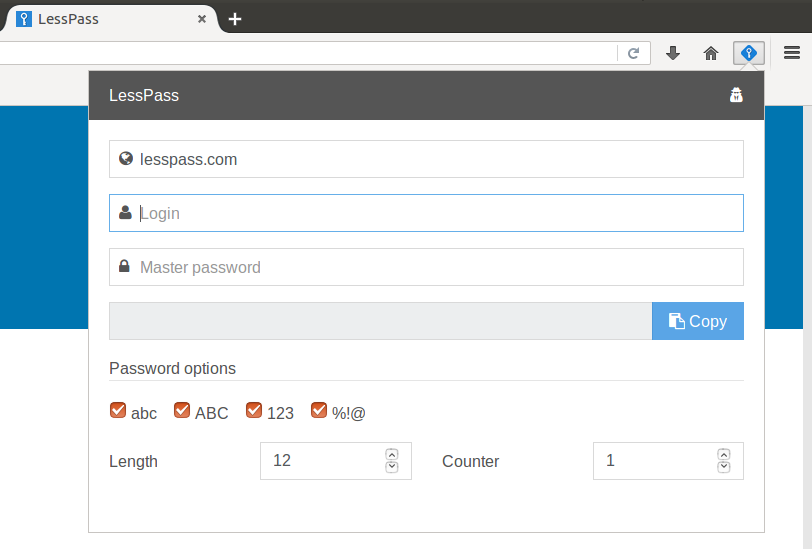812x549 pixels.
Task: Click the Password options heading
Action: click(x=172, y=368)
